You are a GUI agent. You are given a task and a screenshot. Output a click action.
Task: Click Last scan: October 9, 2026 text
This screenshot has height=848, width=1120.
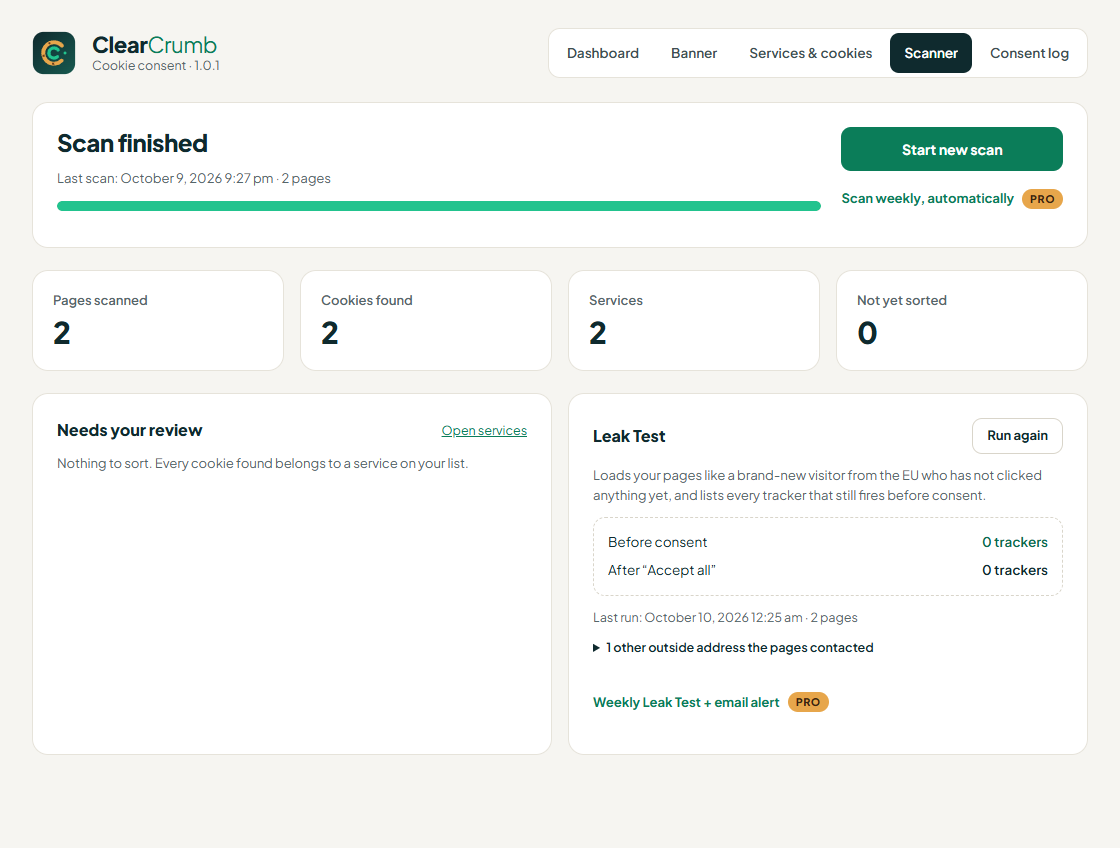pyautogui.click(x=194, y=179)
